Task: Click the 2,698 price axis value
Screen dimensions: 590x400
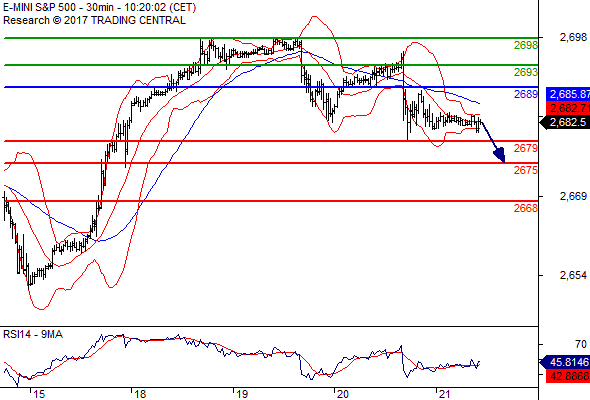Action: pyautogui.click(x=573, y=37)
